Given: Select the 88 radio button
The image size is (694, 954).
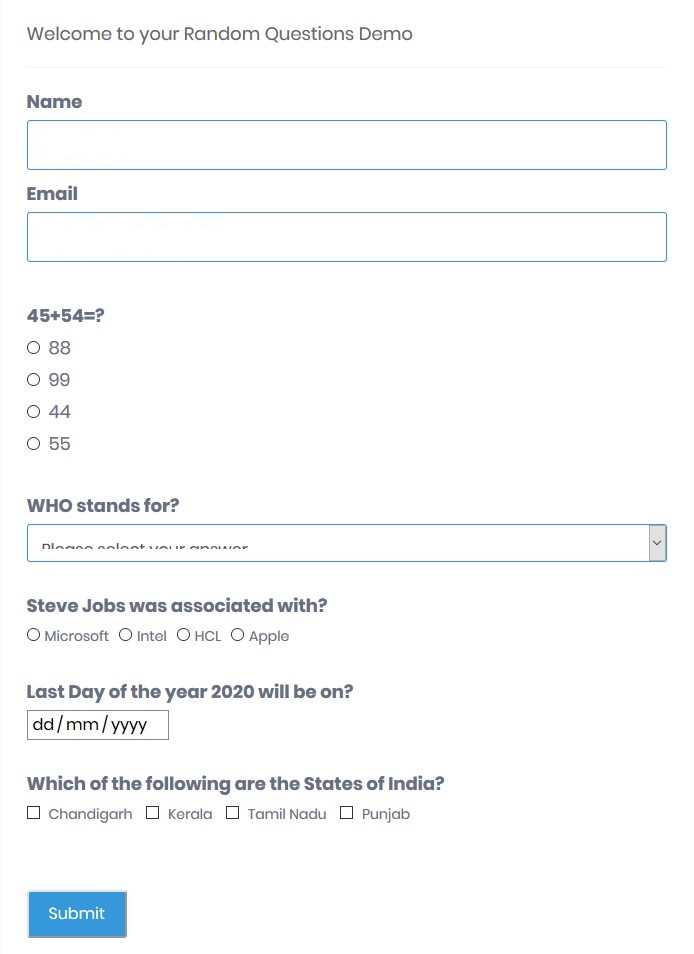Looking at the screenshot, I should tap(33, 347).
